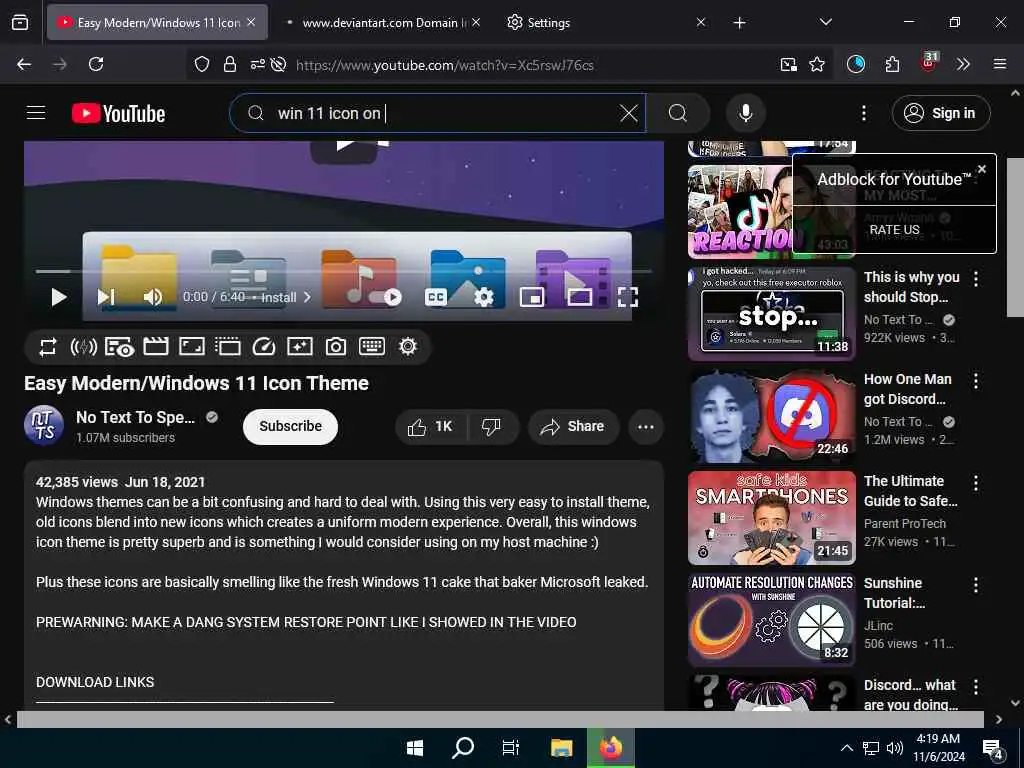Click the Sign in button
This screenshot has height=768, width=1024.
tap(941, 113)
